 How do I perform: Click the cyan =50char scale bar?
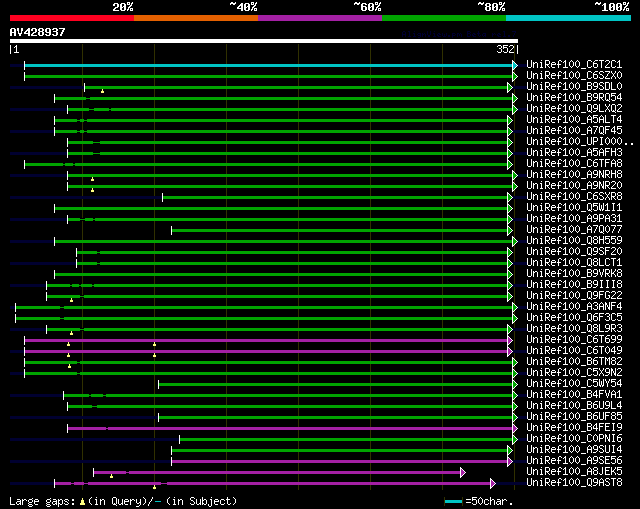click(453, 501)
